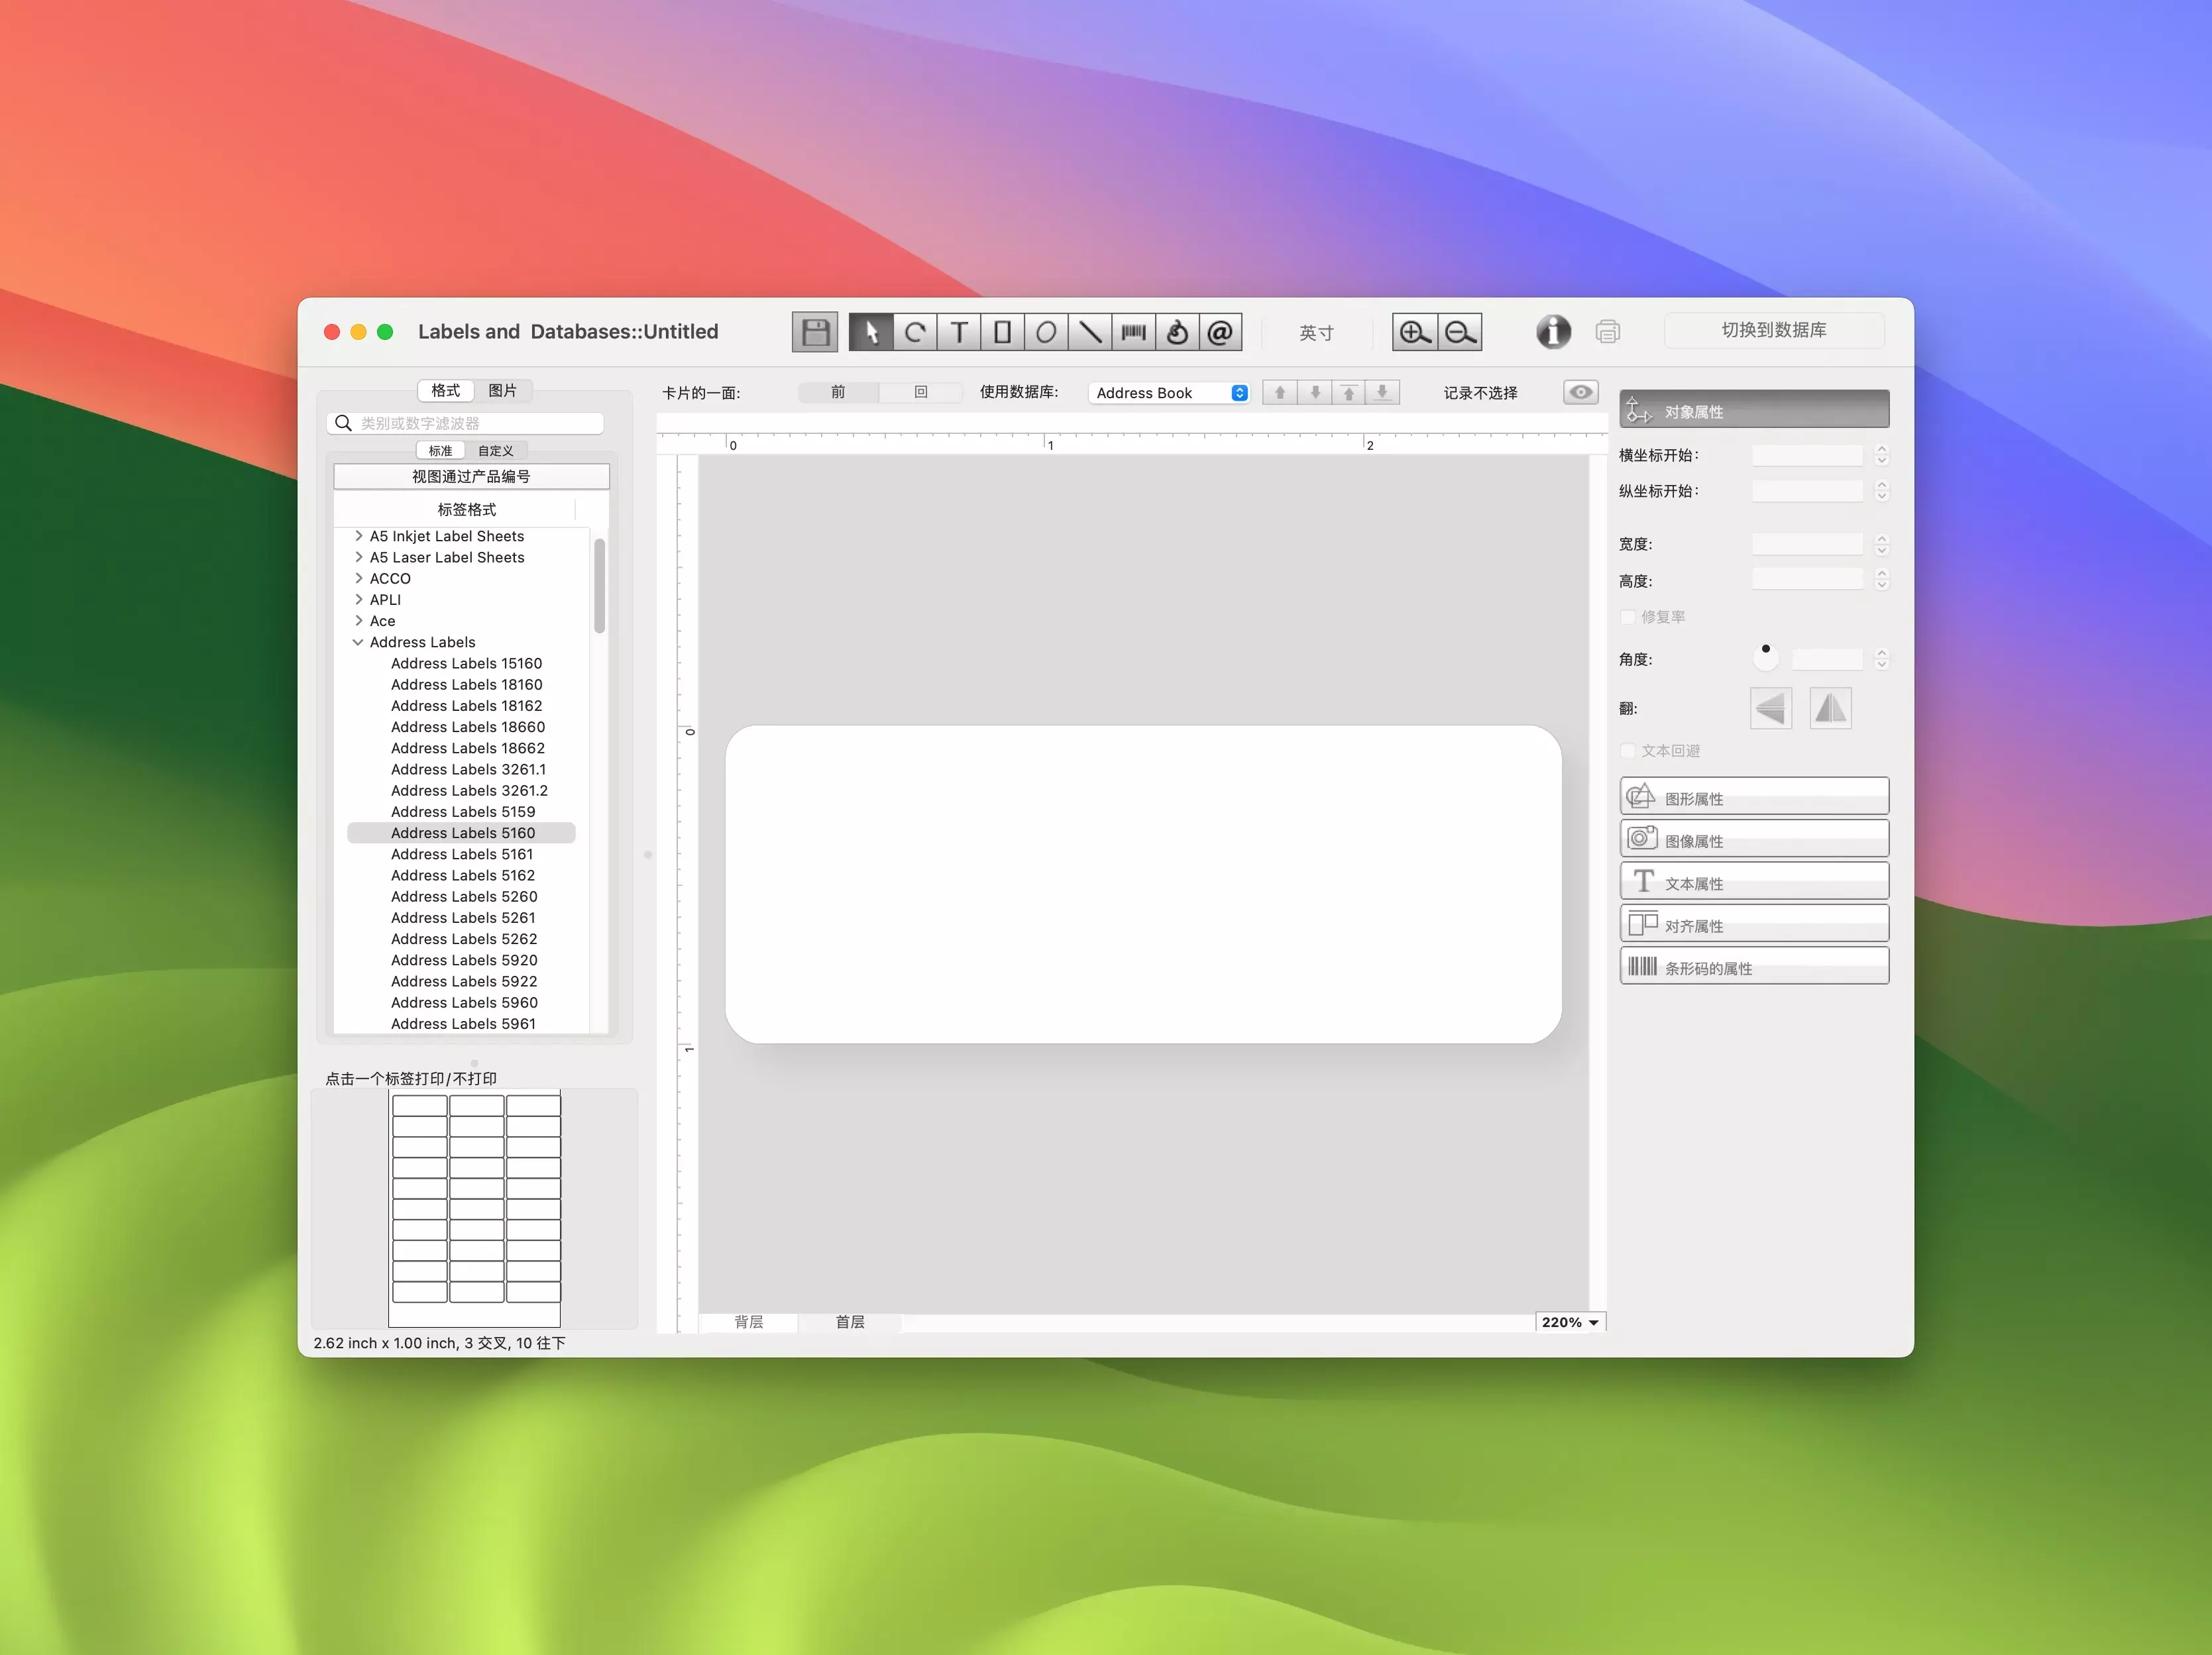Select the barcode tool
The image size is (2212, 1655).
pos(1133,332)
